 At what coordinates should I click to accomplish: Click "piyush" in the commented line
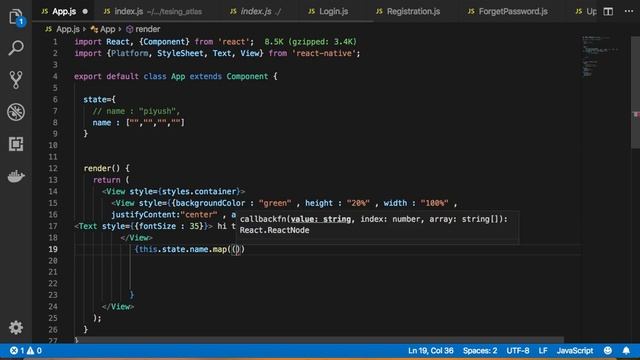pos(157,111)
